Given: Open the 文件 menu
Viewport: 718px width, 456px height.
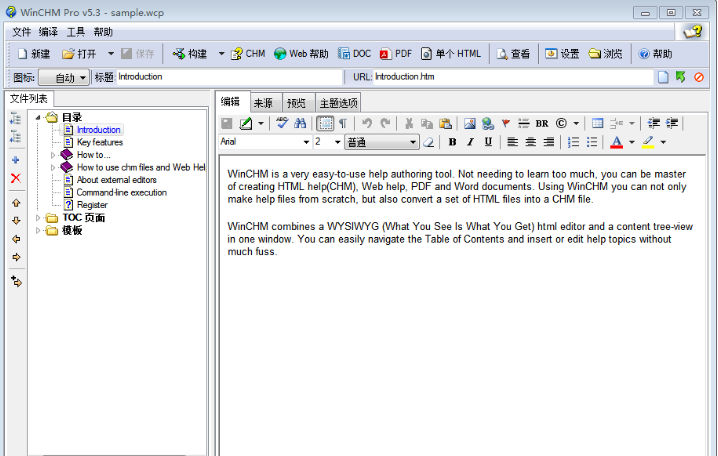Looking at the screenshot, I should tap(22, 32).
